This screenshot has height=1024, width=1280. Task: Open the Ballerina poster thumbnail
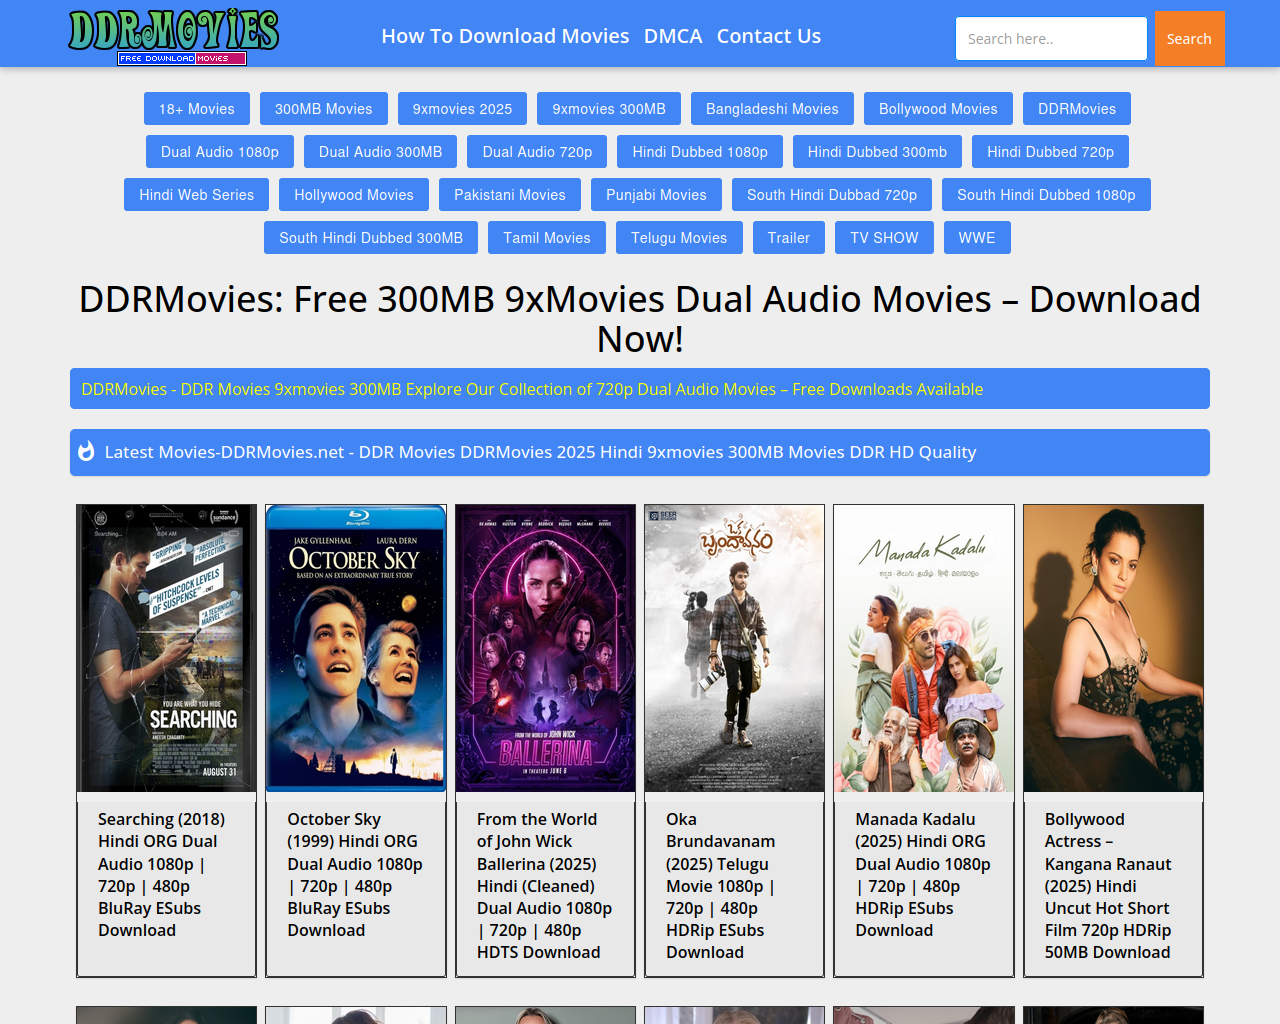pyautogui.click(x=545, y=649)
